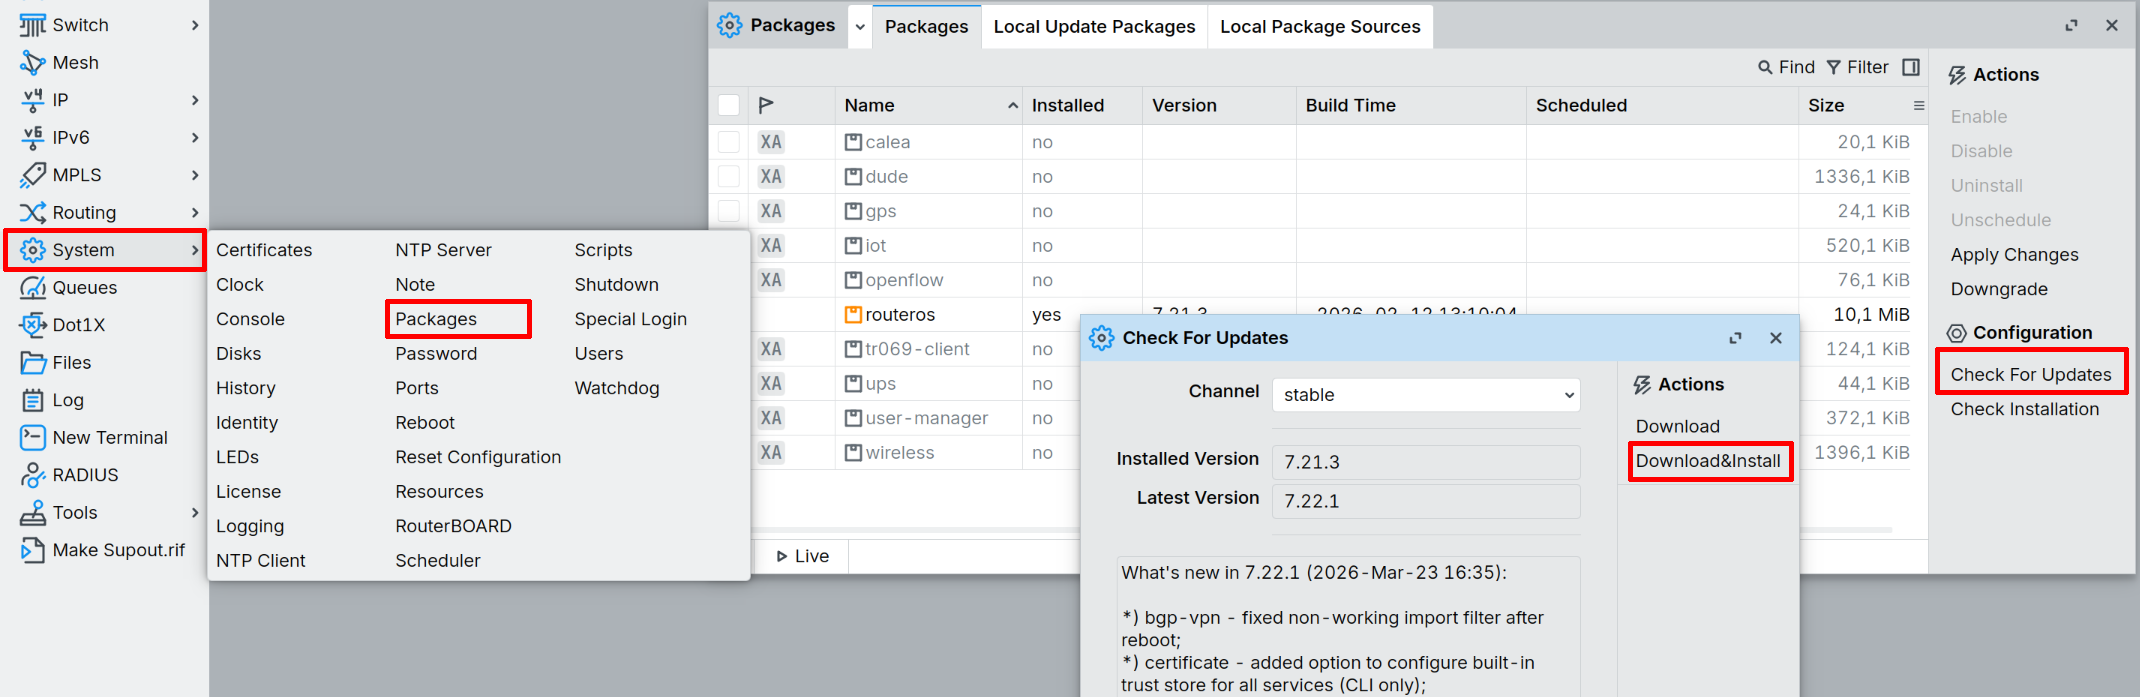This screenshot has height=697, width=2140.
Task: Click the RADIUS icon in the sidebar
Action: pos(32,475)
